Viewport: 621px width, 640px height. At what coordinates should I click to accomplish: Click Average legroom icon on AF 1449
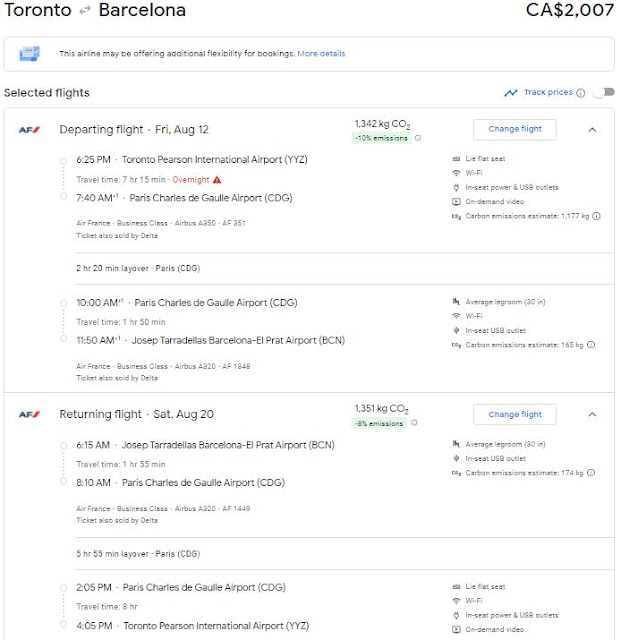[456, 444]
